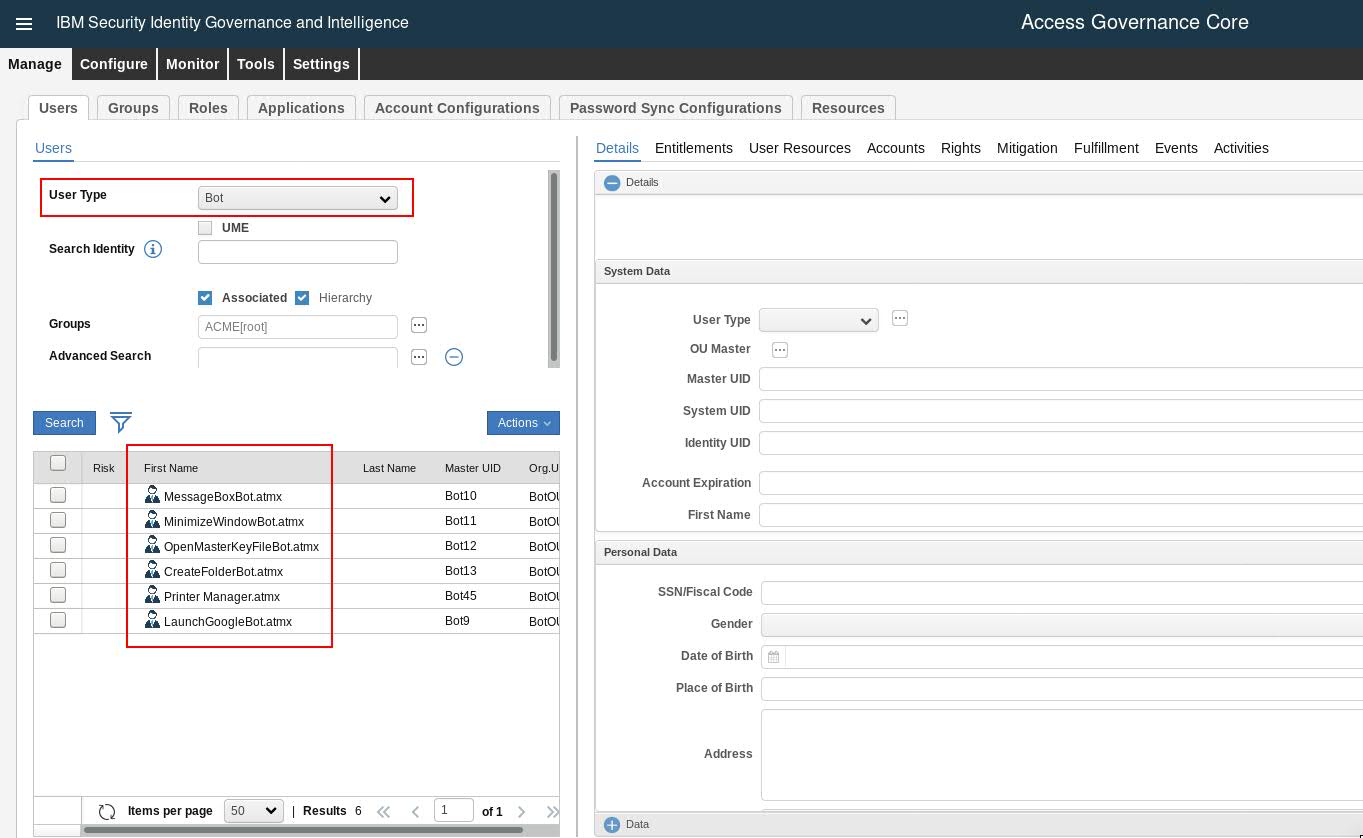Open the Configure menu
The image size is (1363, 838).
[x=114, y=64]
